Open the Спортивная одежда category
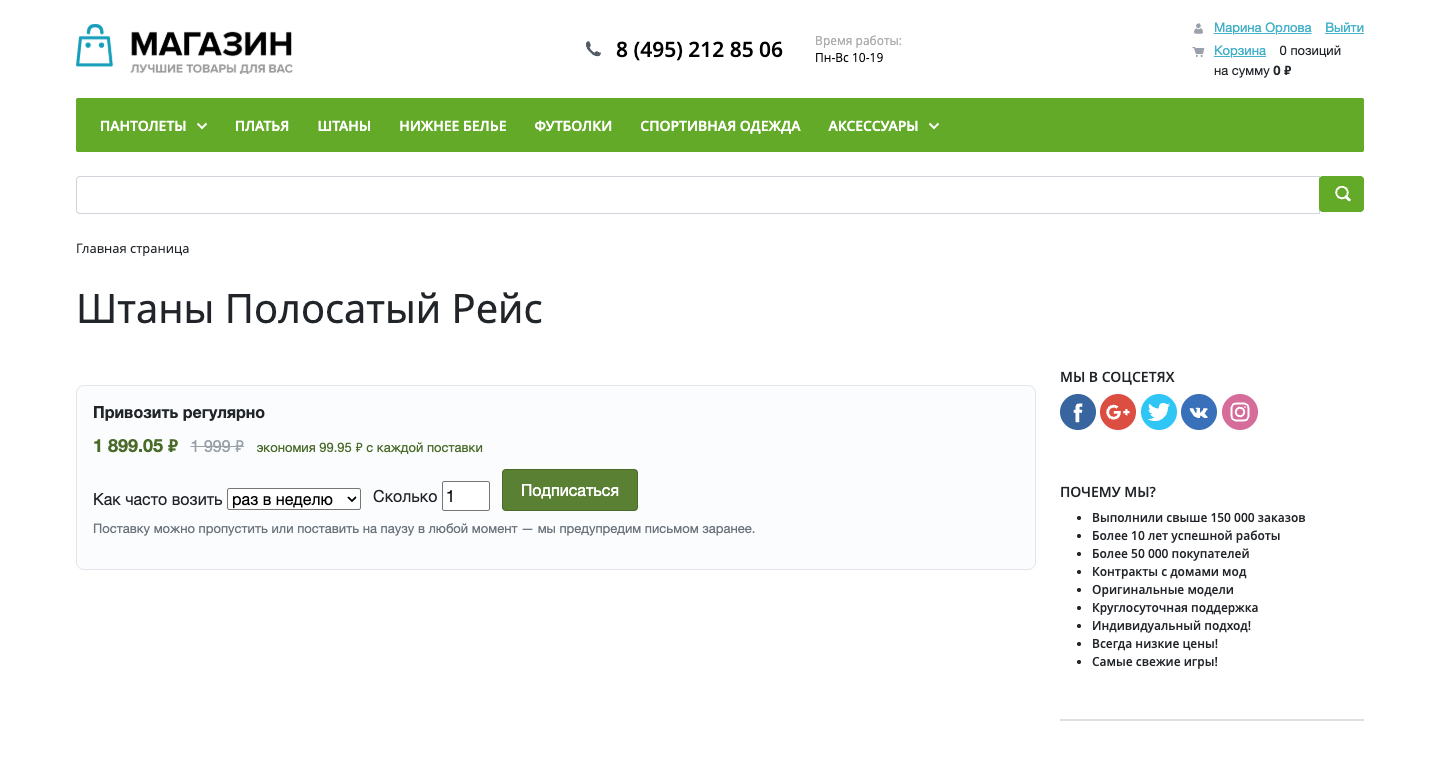 click(720, 126)
